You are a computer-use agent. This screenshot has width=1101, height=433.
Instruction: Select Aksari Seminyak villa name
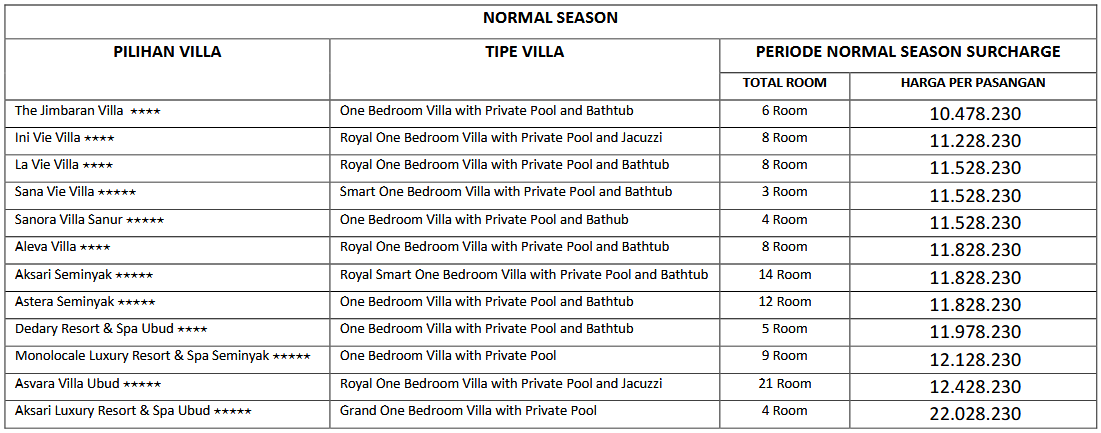pos(84,274)
